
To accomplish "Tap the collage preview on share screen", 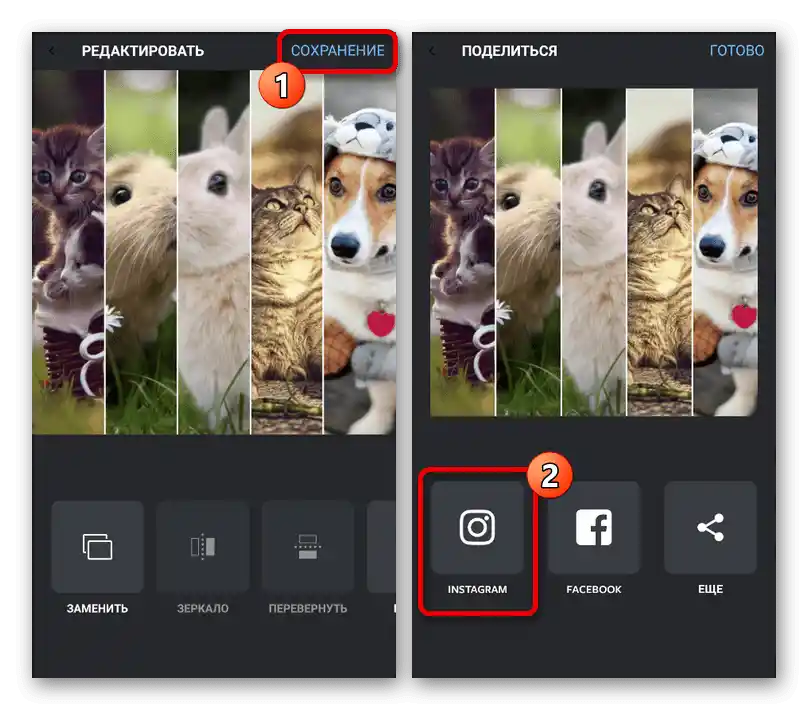I will coord(594,252).
